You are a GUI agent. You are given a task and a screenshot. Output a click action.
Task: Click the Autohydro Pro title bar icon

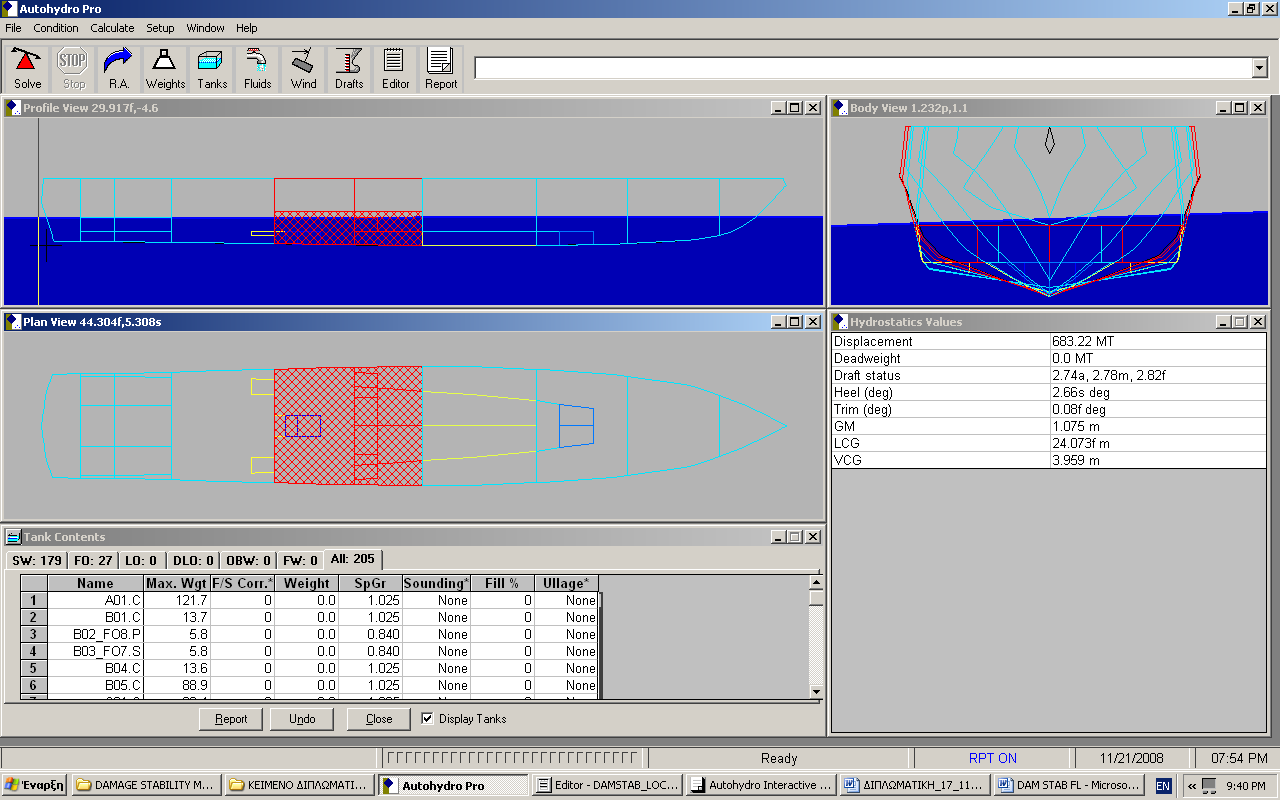9,9
